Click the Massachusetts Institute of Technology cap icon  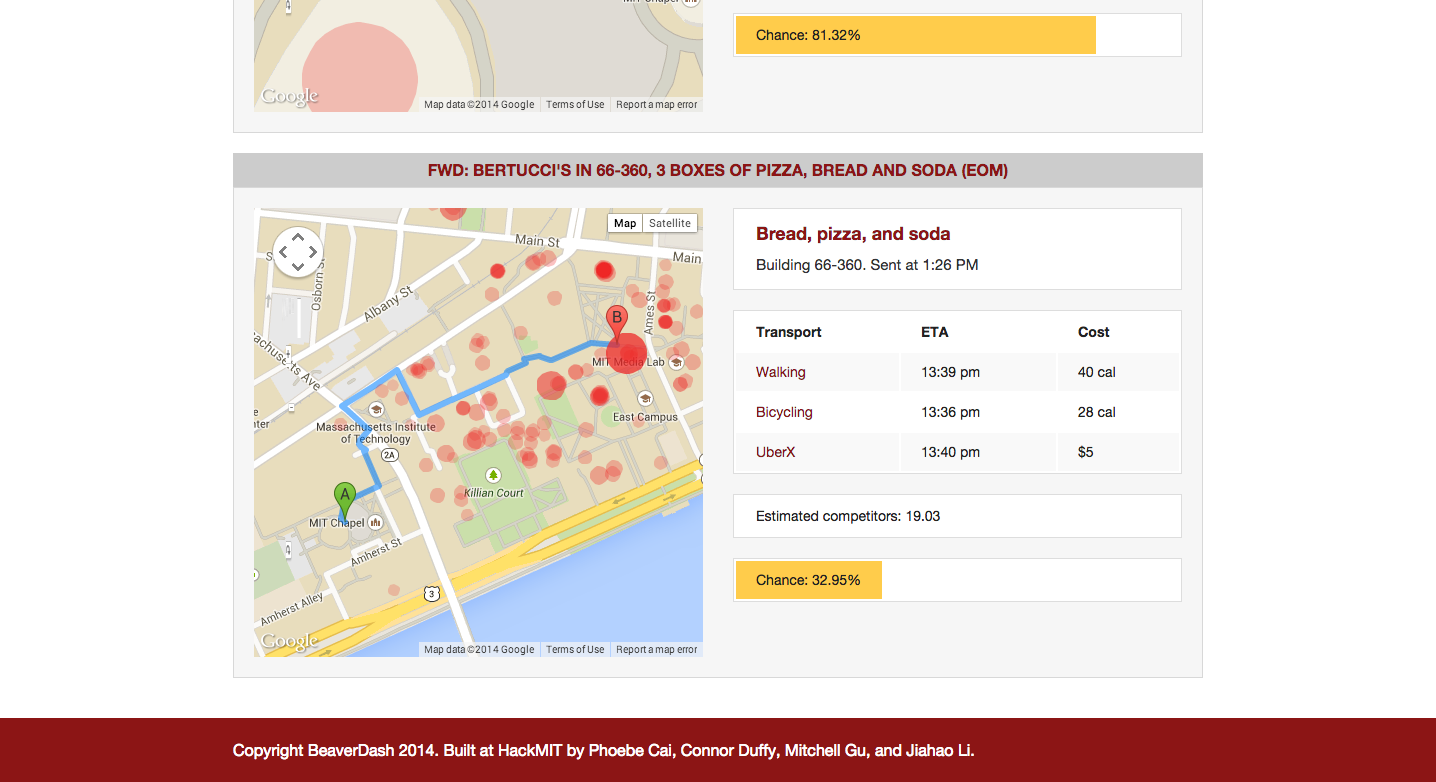tap(376, 408)
